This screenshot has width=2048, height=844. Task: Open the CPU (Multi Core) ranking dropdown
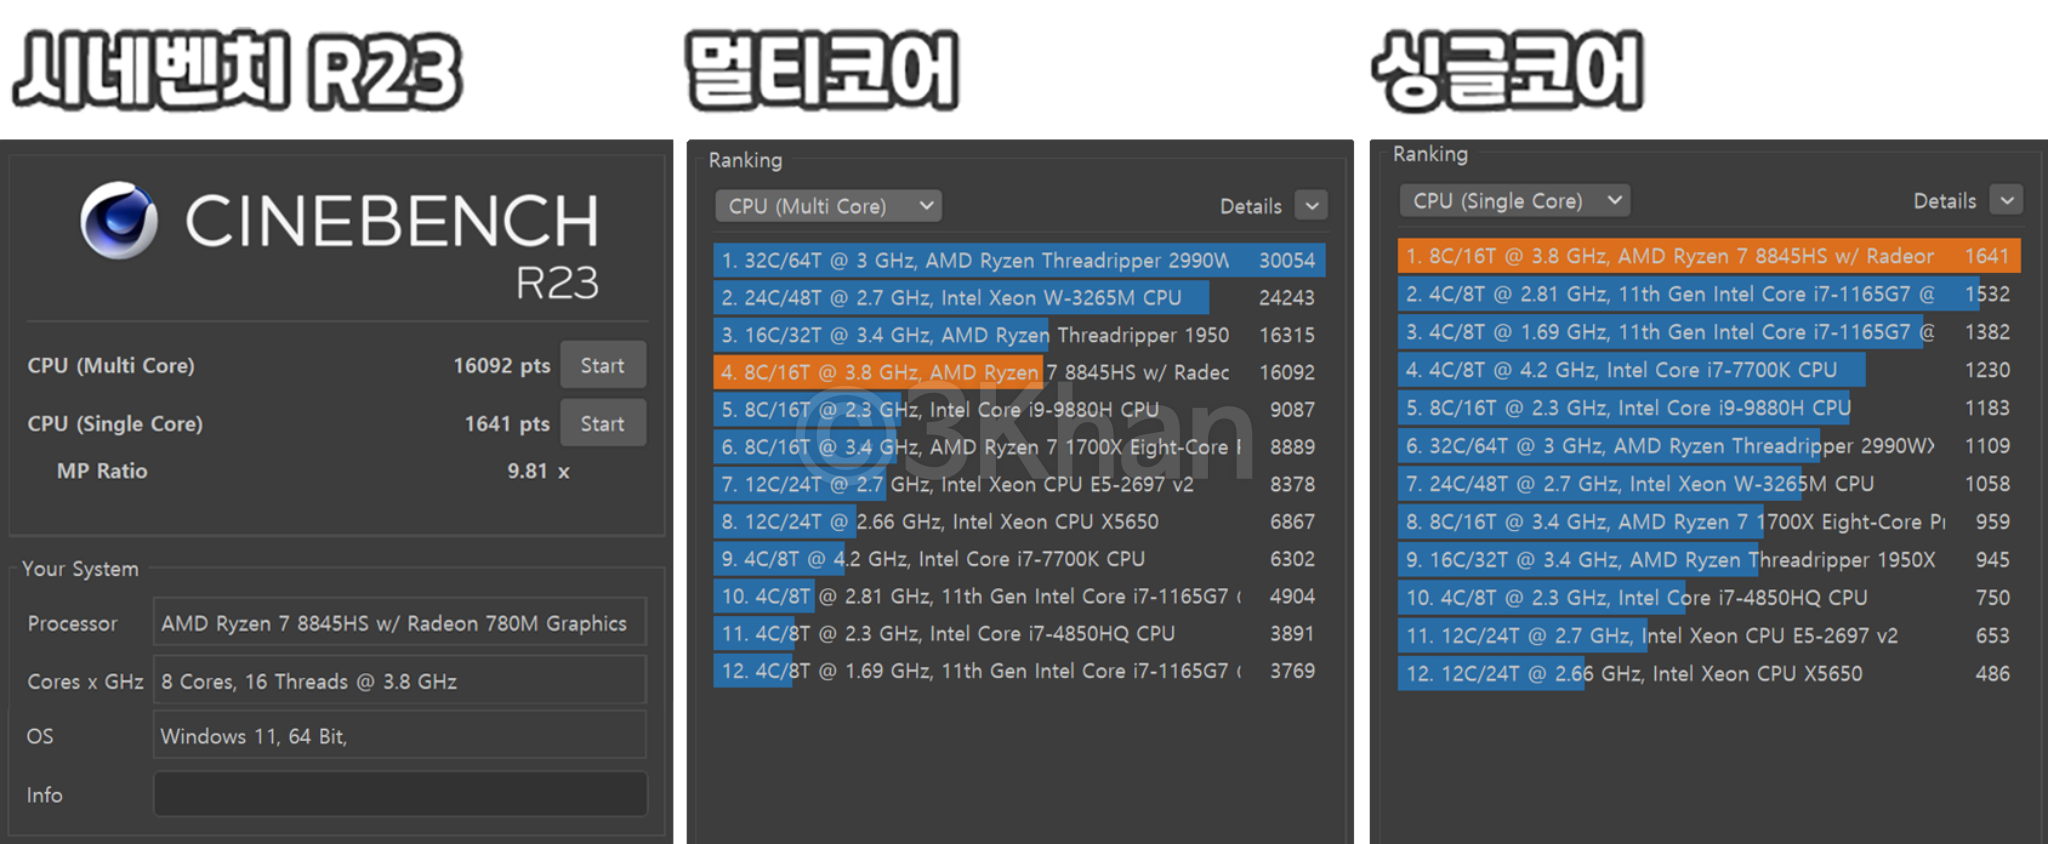pos(829,206)
